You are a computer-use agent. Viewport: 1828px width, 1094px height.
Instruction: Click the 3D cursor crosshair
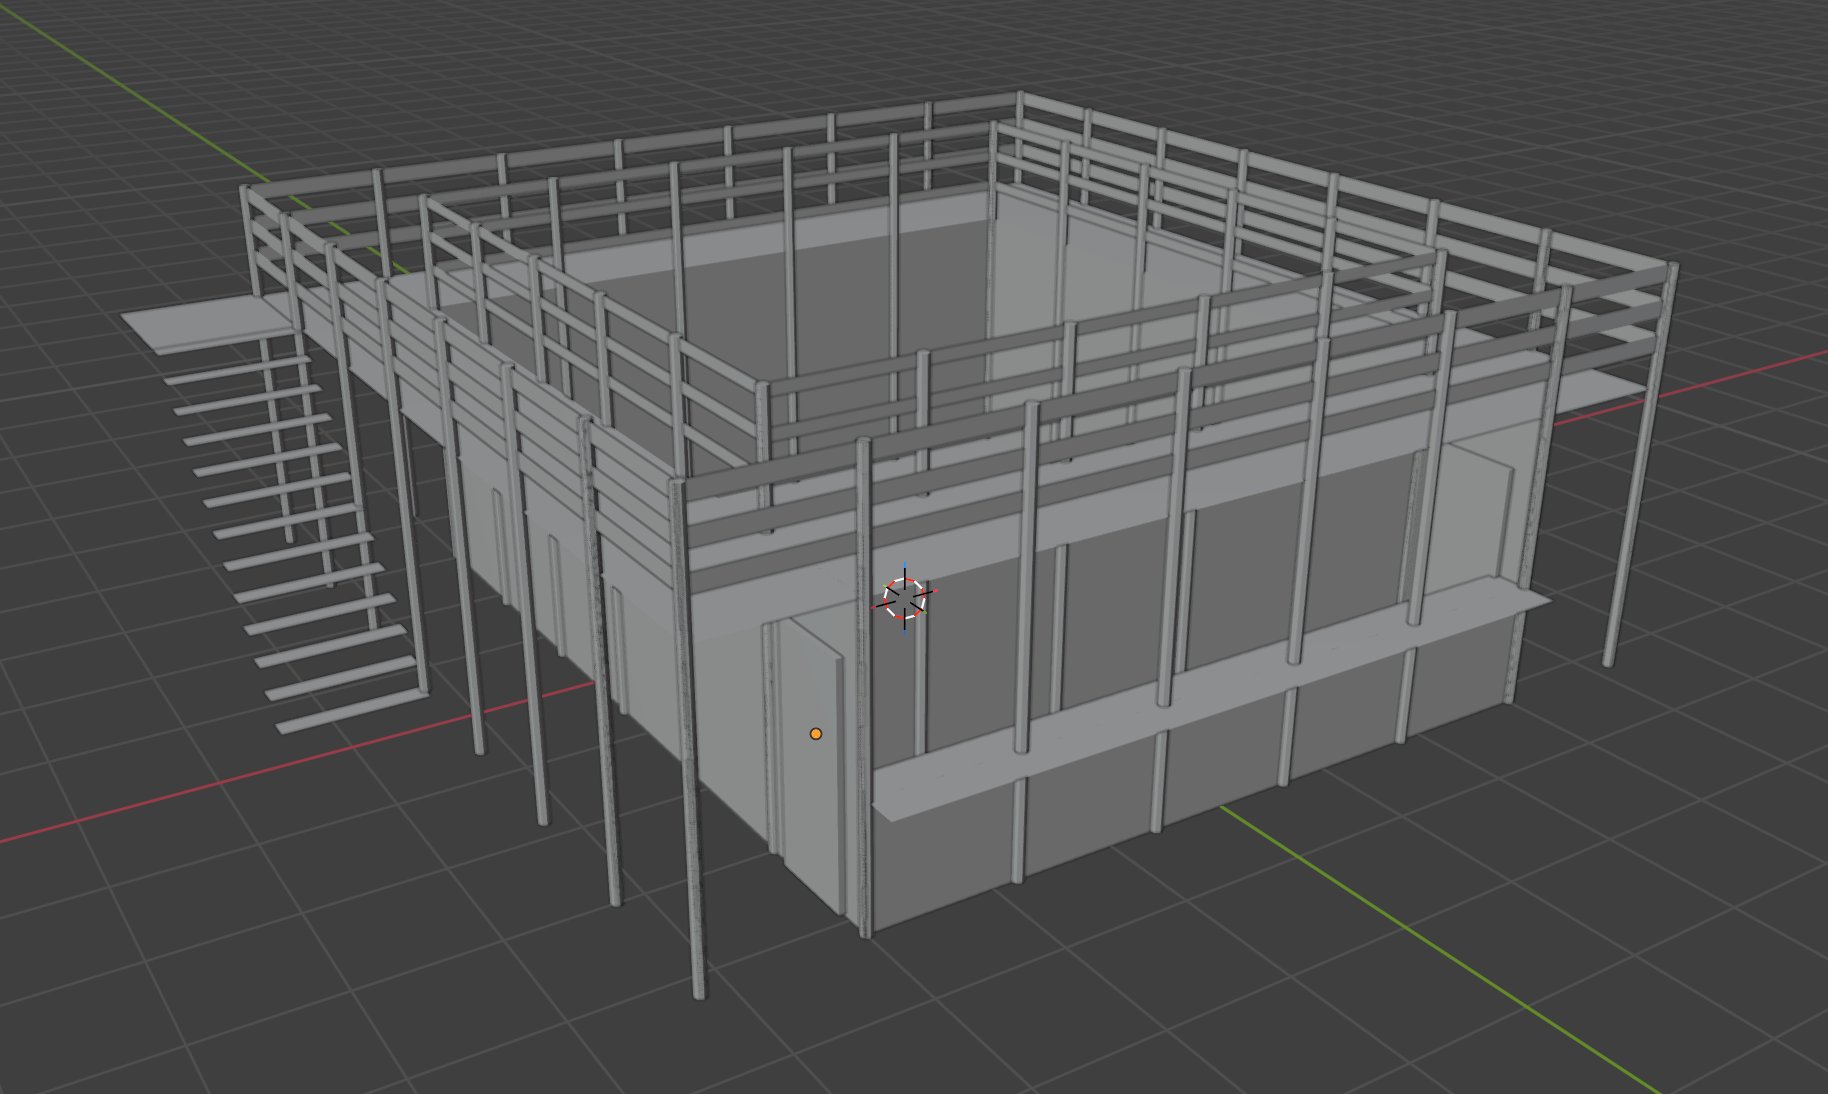905,598
